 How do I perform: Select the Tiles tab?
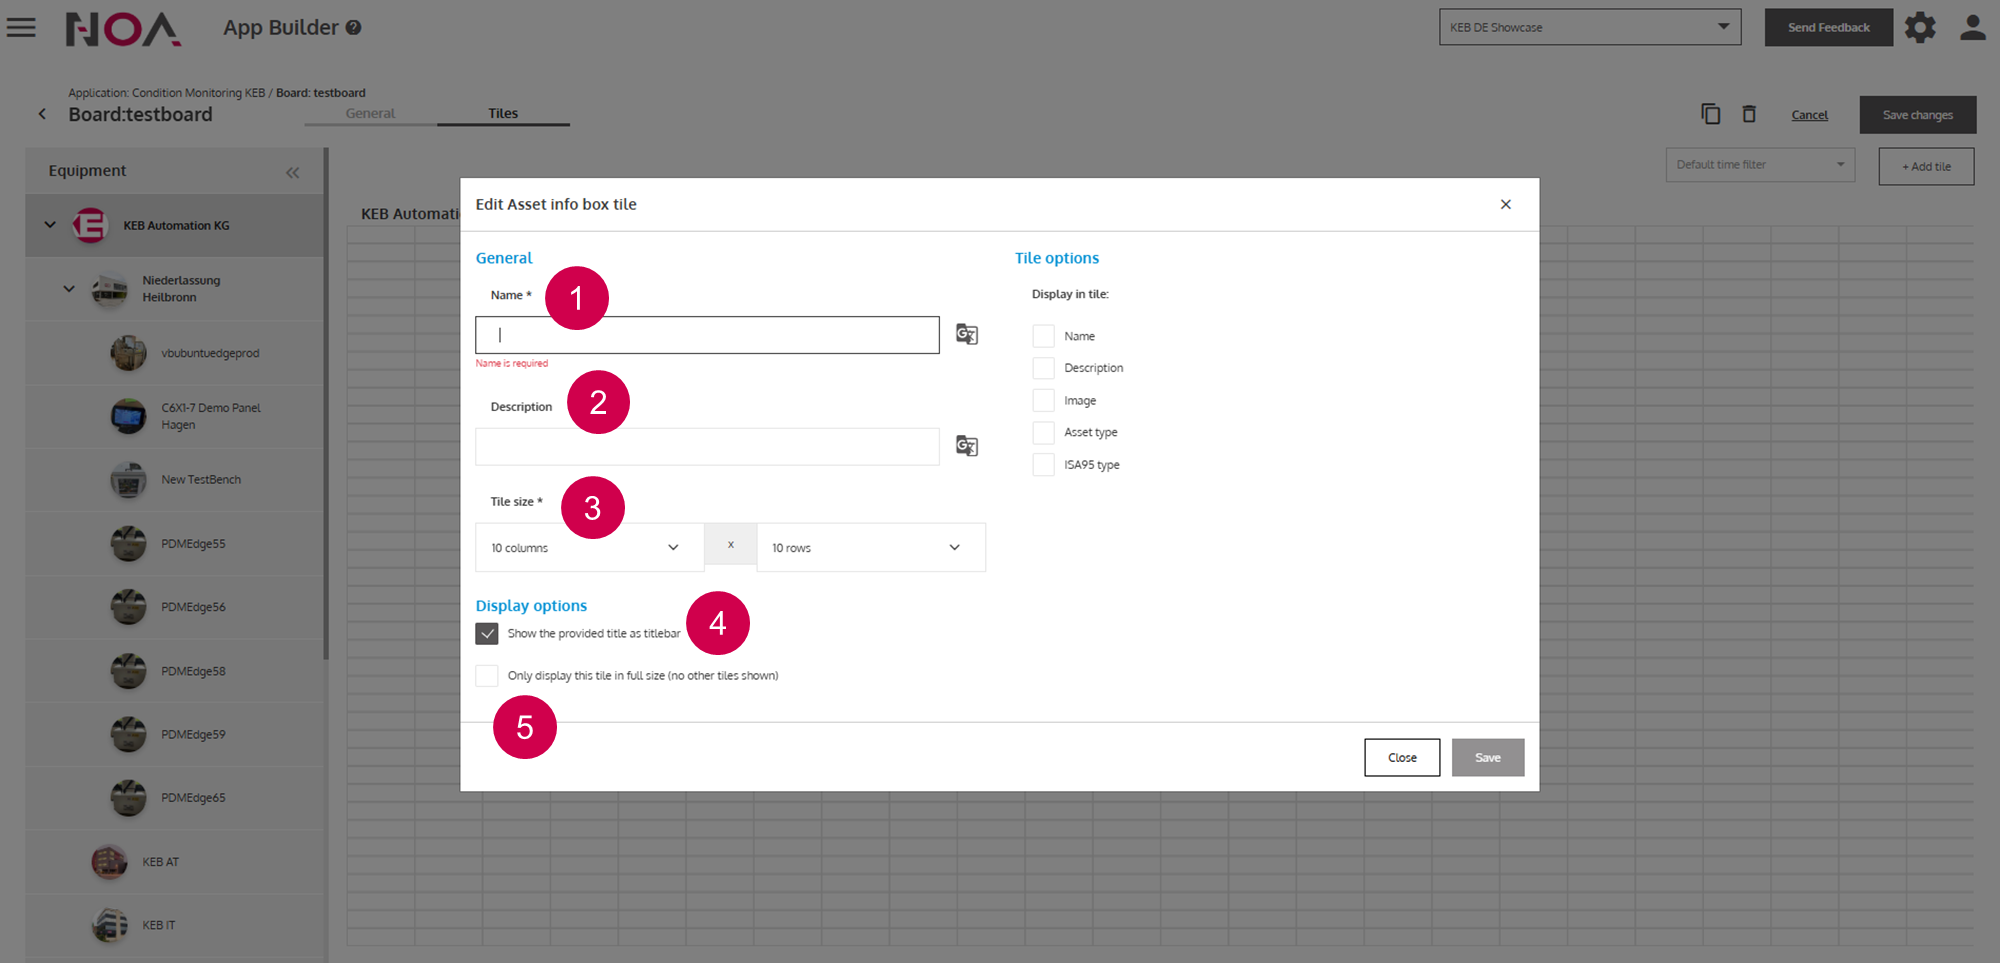pyautogui.click(x=503, y=113)
